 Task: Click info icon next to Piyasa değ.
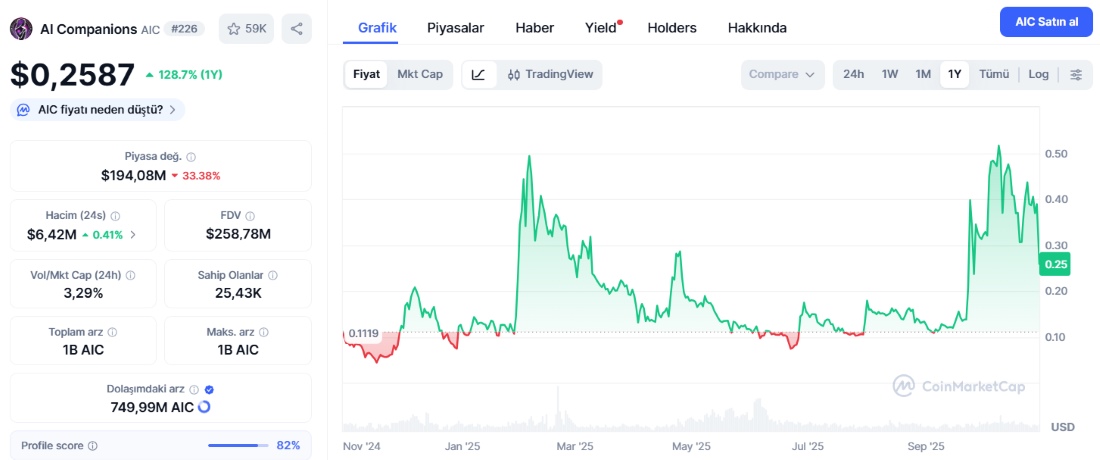pos(191,157)
